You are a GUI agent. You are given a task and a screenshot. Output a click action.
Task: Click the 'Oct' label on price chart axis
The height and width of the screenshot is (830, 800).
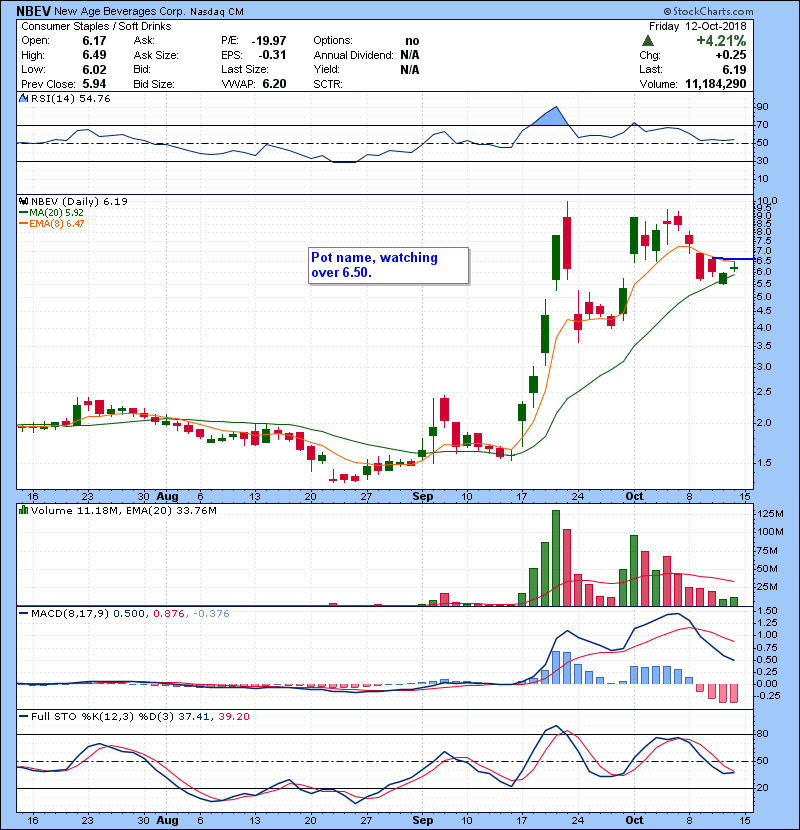(x=634, y=496)
